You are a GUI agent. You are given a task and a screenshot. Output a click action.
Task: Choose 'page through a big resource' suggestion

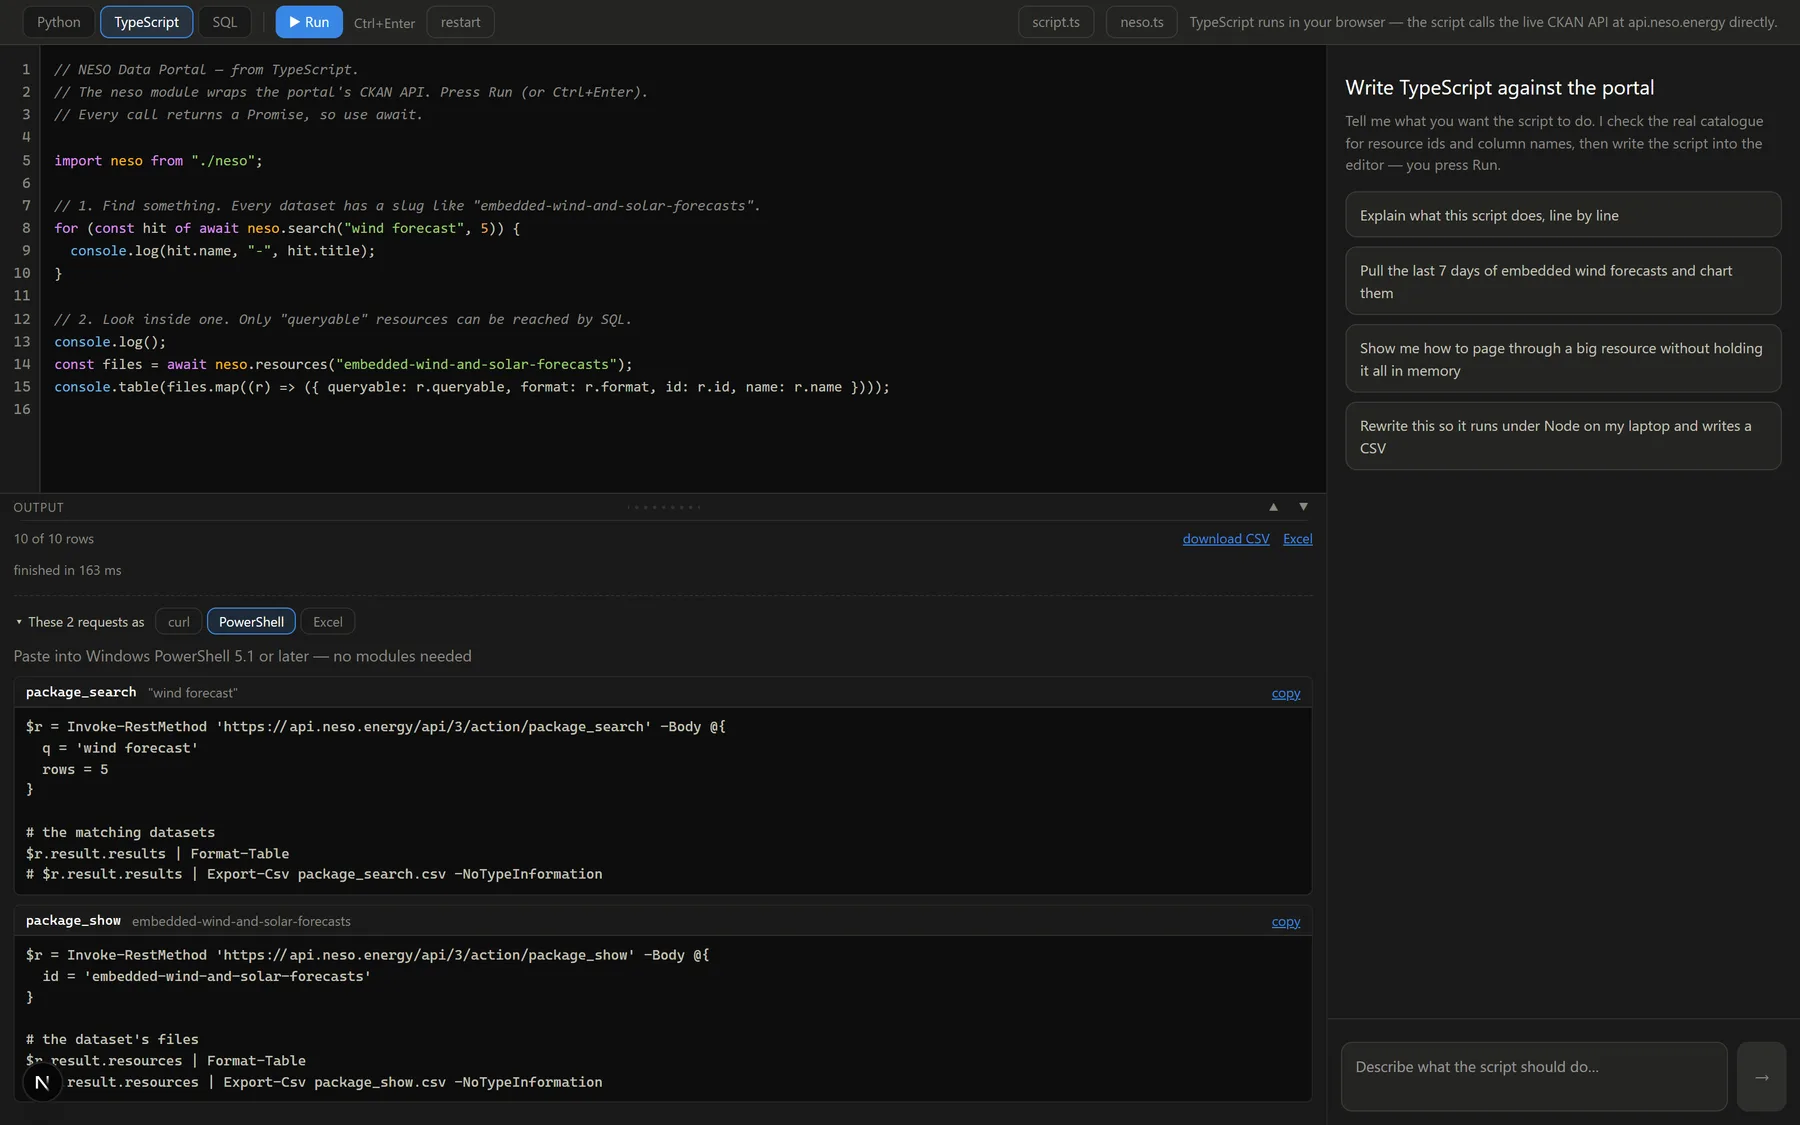click(x=1563, y=359)
